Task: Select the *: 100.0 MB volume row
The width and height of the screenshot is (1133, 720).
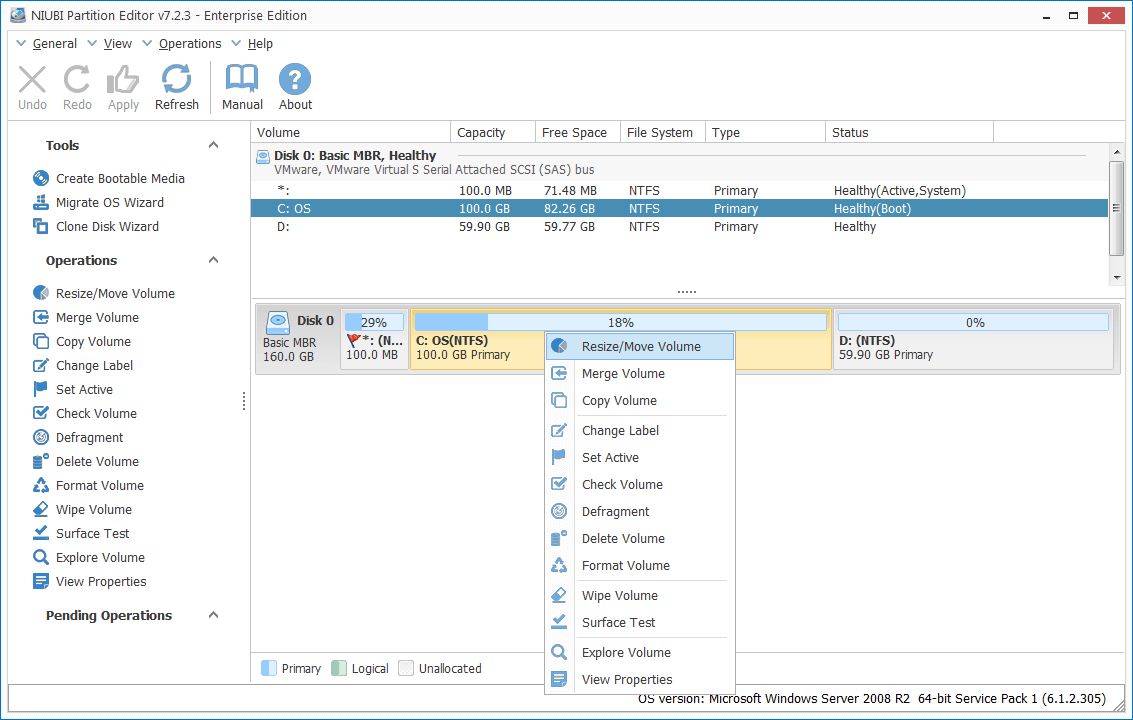Action: click(679, 190)
